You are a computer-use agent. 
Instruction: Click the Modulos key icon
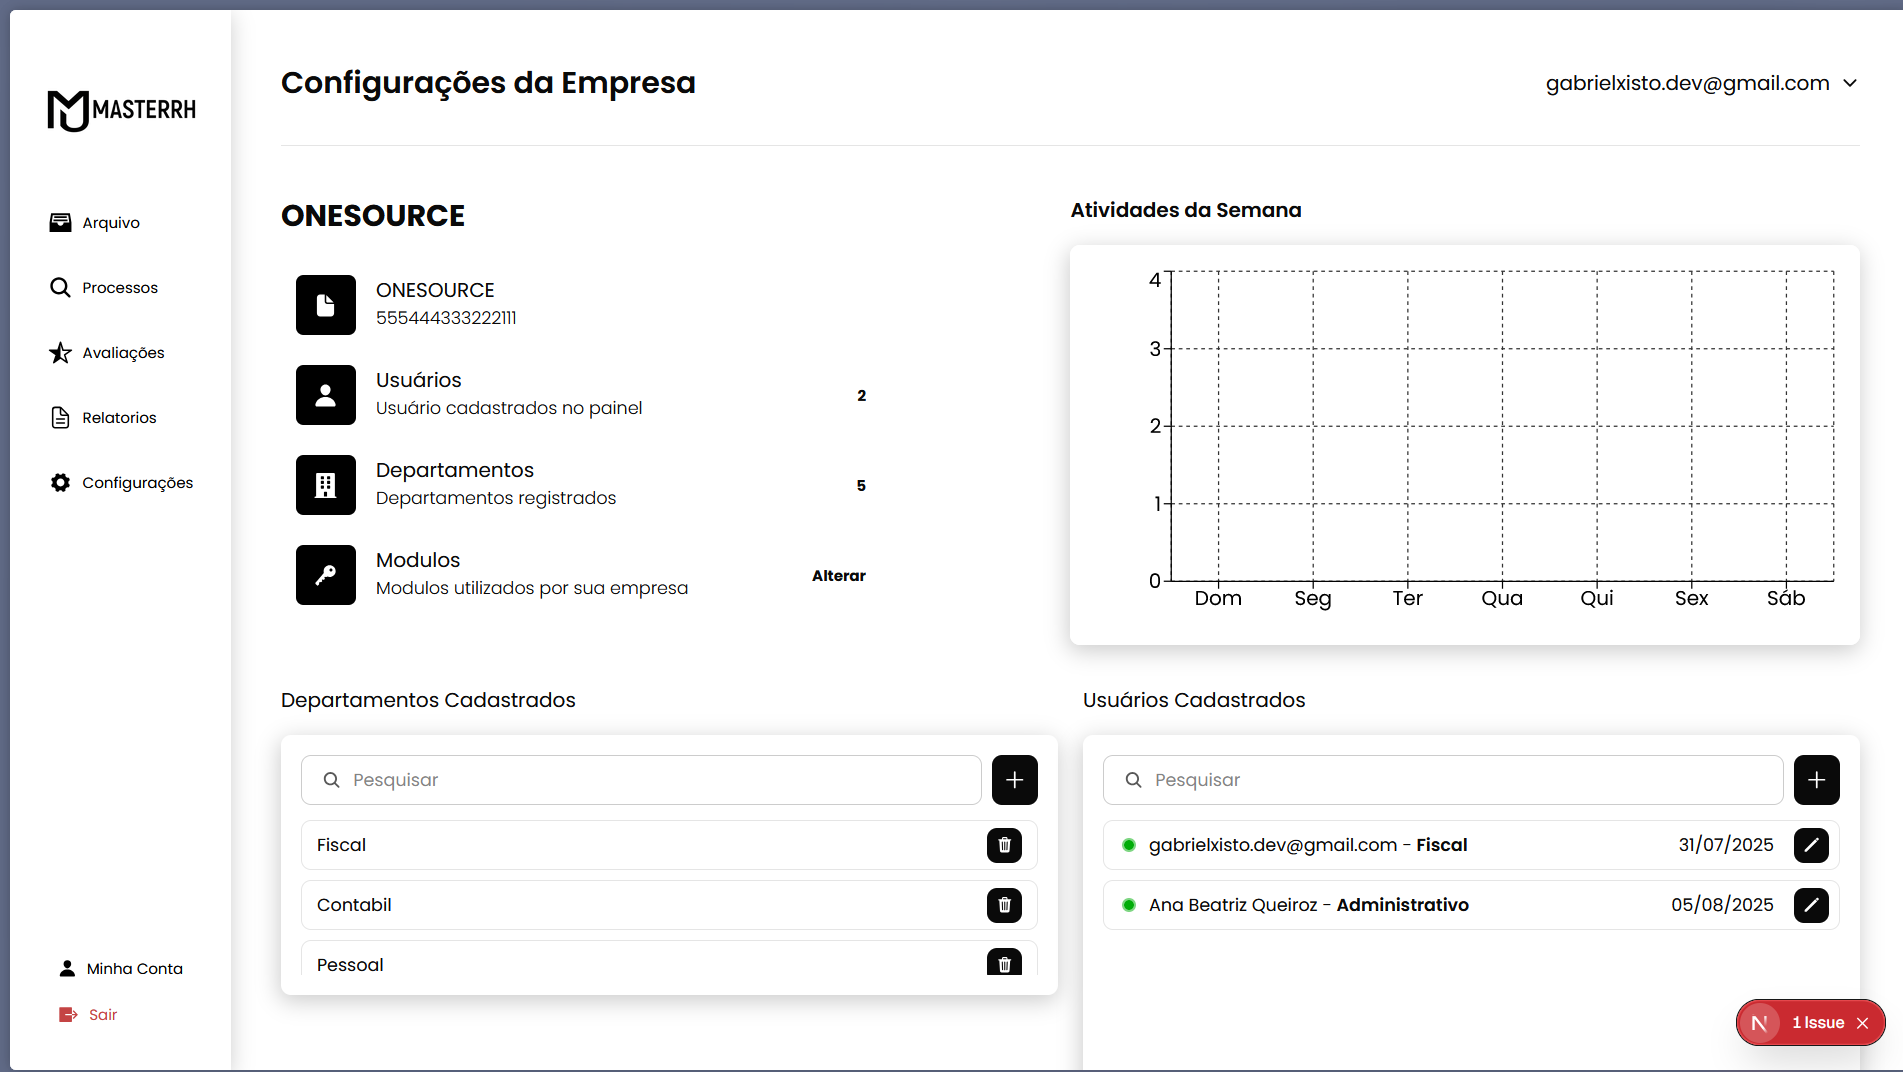click(326, 575)
